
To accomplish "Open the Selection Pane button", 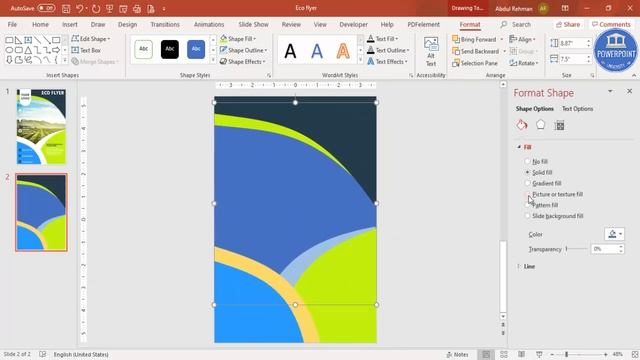I will click(475, 63).
